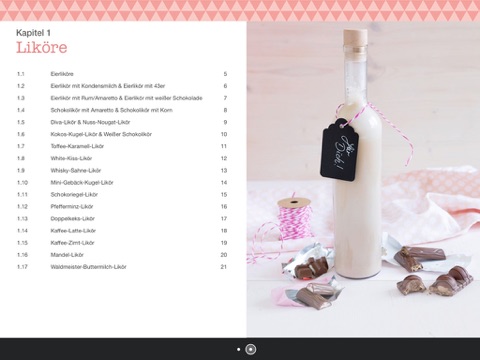Select the Liköre chapter heading
The width and height of the screenshot is (480, 360).
pos(42,47)
